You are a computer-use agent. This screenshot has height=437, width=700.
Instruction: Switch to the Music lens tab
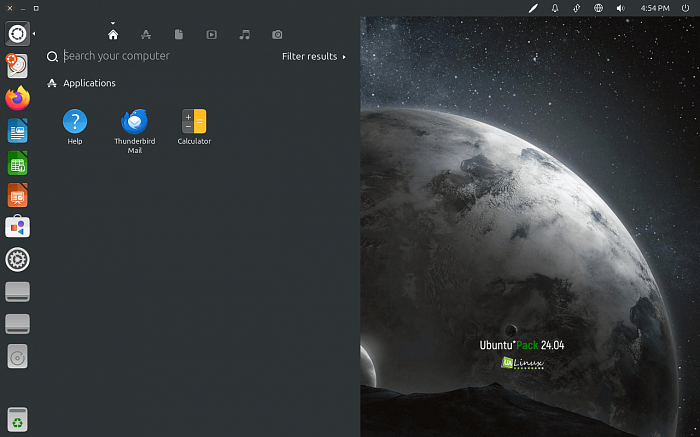coord(245,34)
